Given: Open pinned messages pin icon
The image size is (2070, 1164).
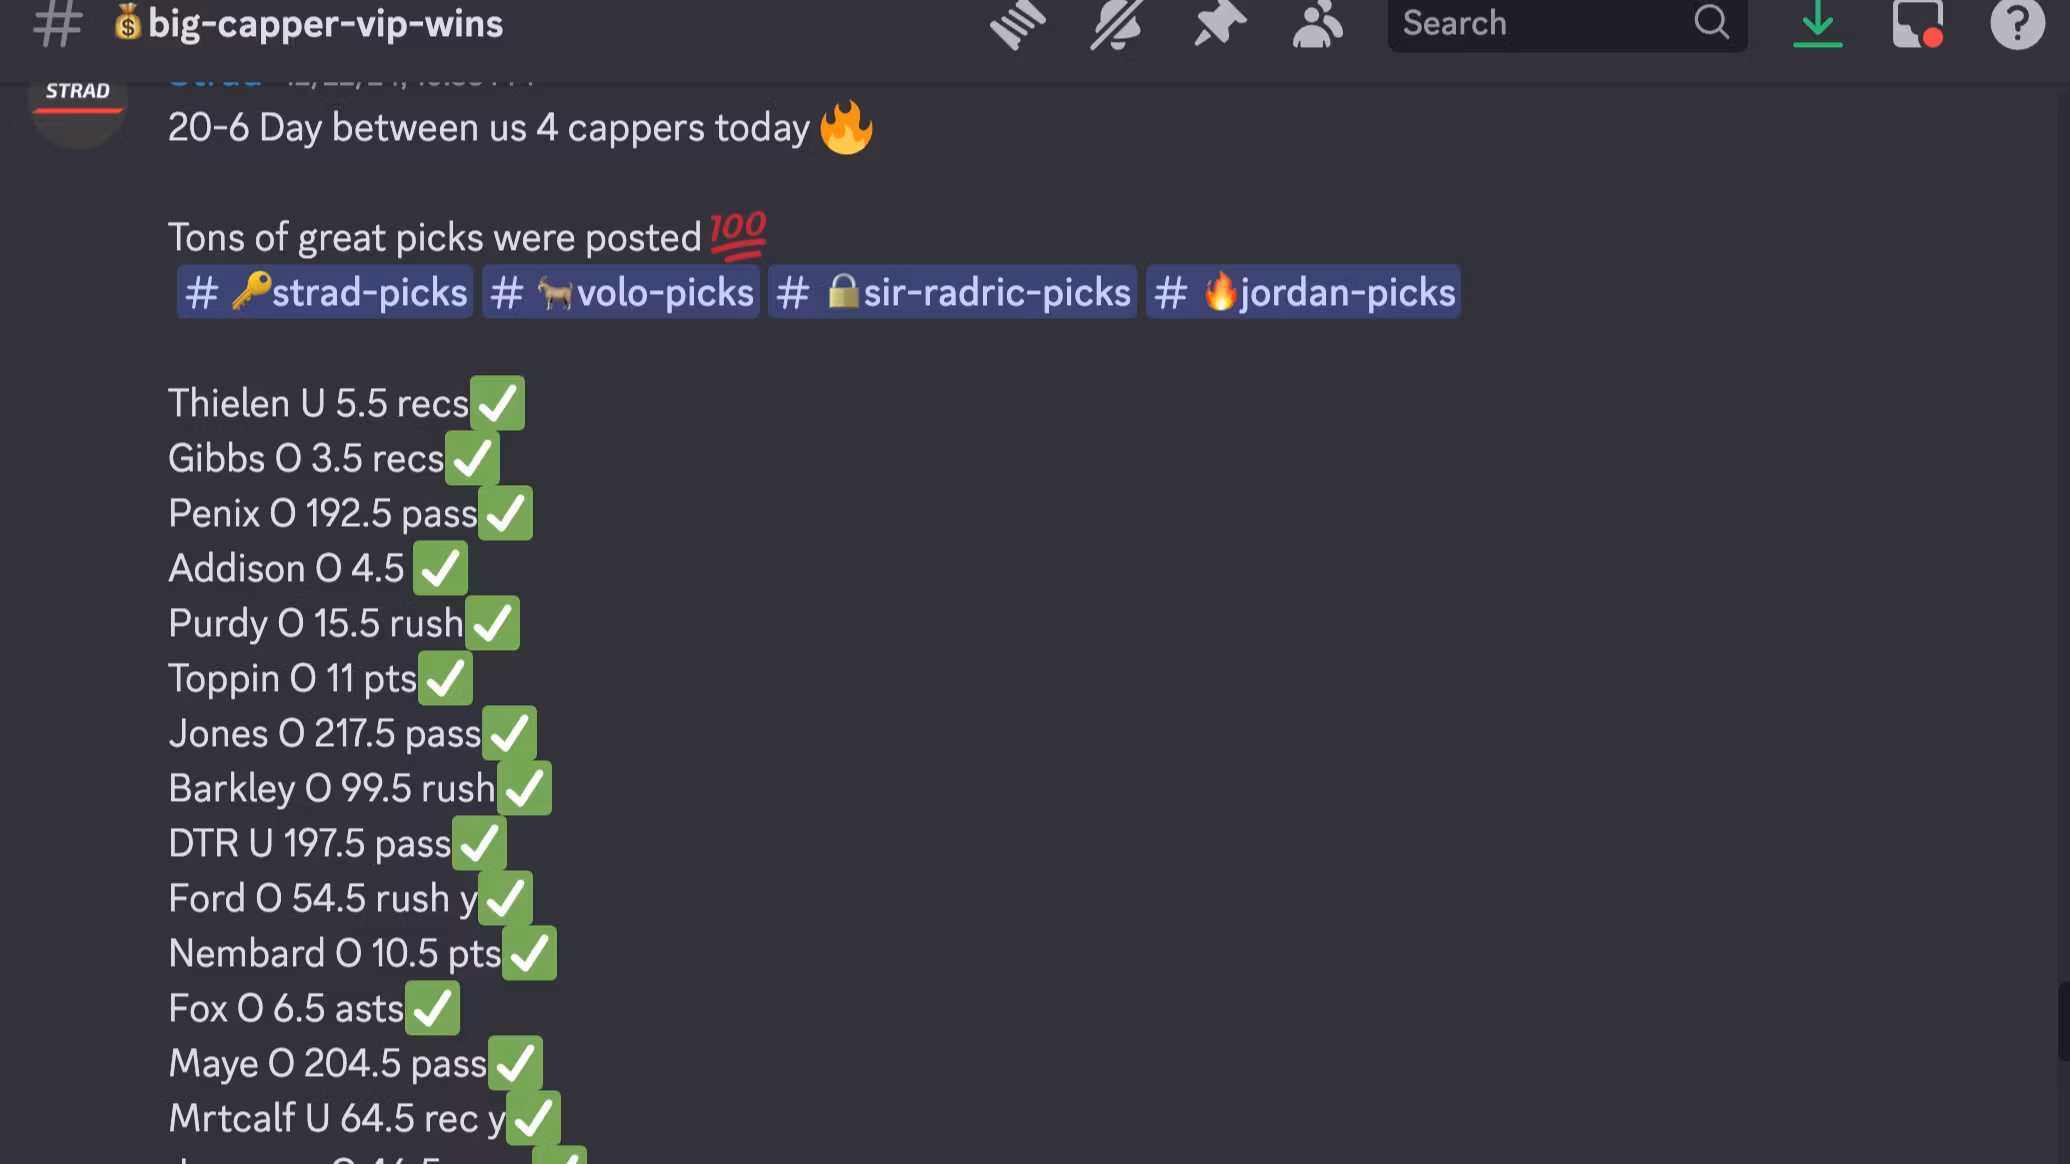Looking at the screenshot, I should 1219,24.
